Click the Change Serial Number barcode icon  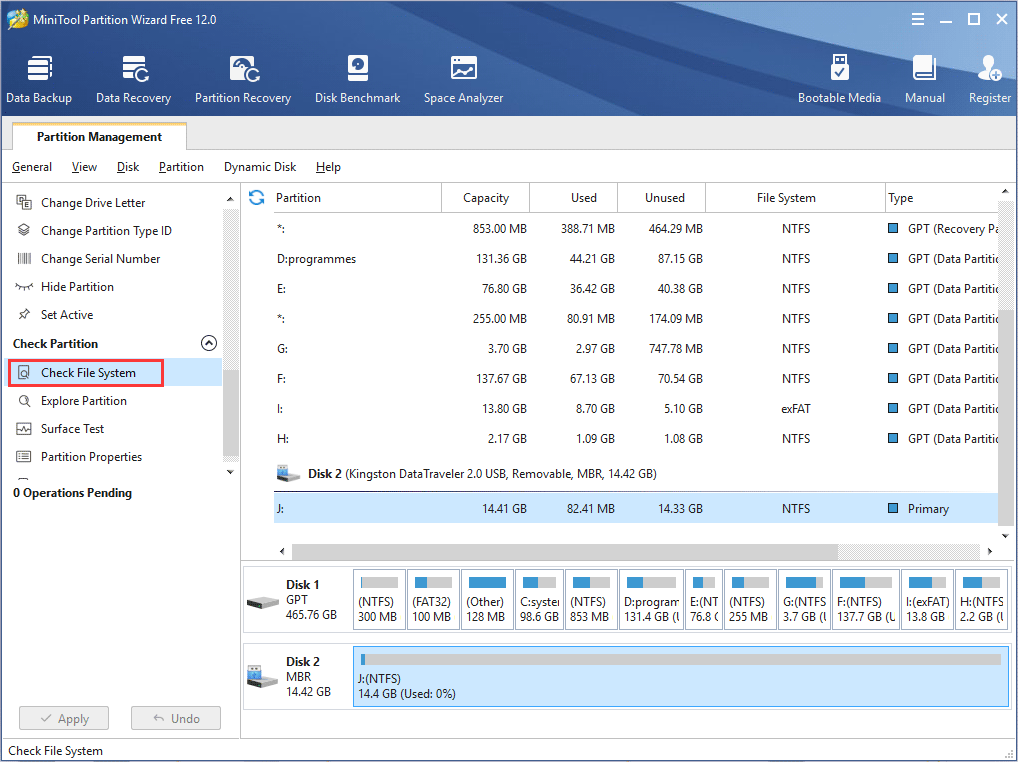tap(24, 258)
